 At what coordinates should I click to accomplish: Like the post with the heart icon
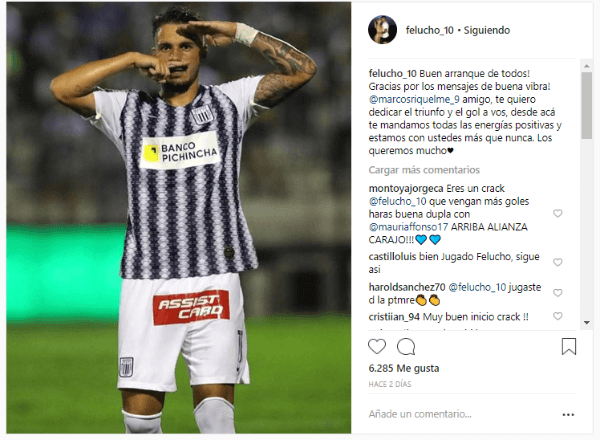coord(377,346)
